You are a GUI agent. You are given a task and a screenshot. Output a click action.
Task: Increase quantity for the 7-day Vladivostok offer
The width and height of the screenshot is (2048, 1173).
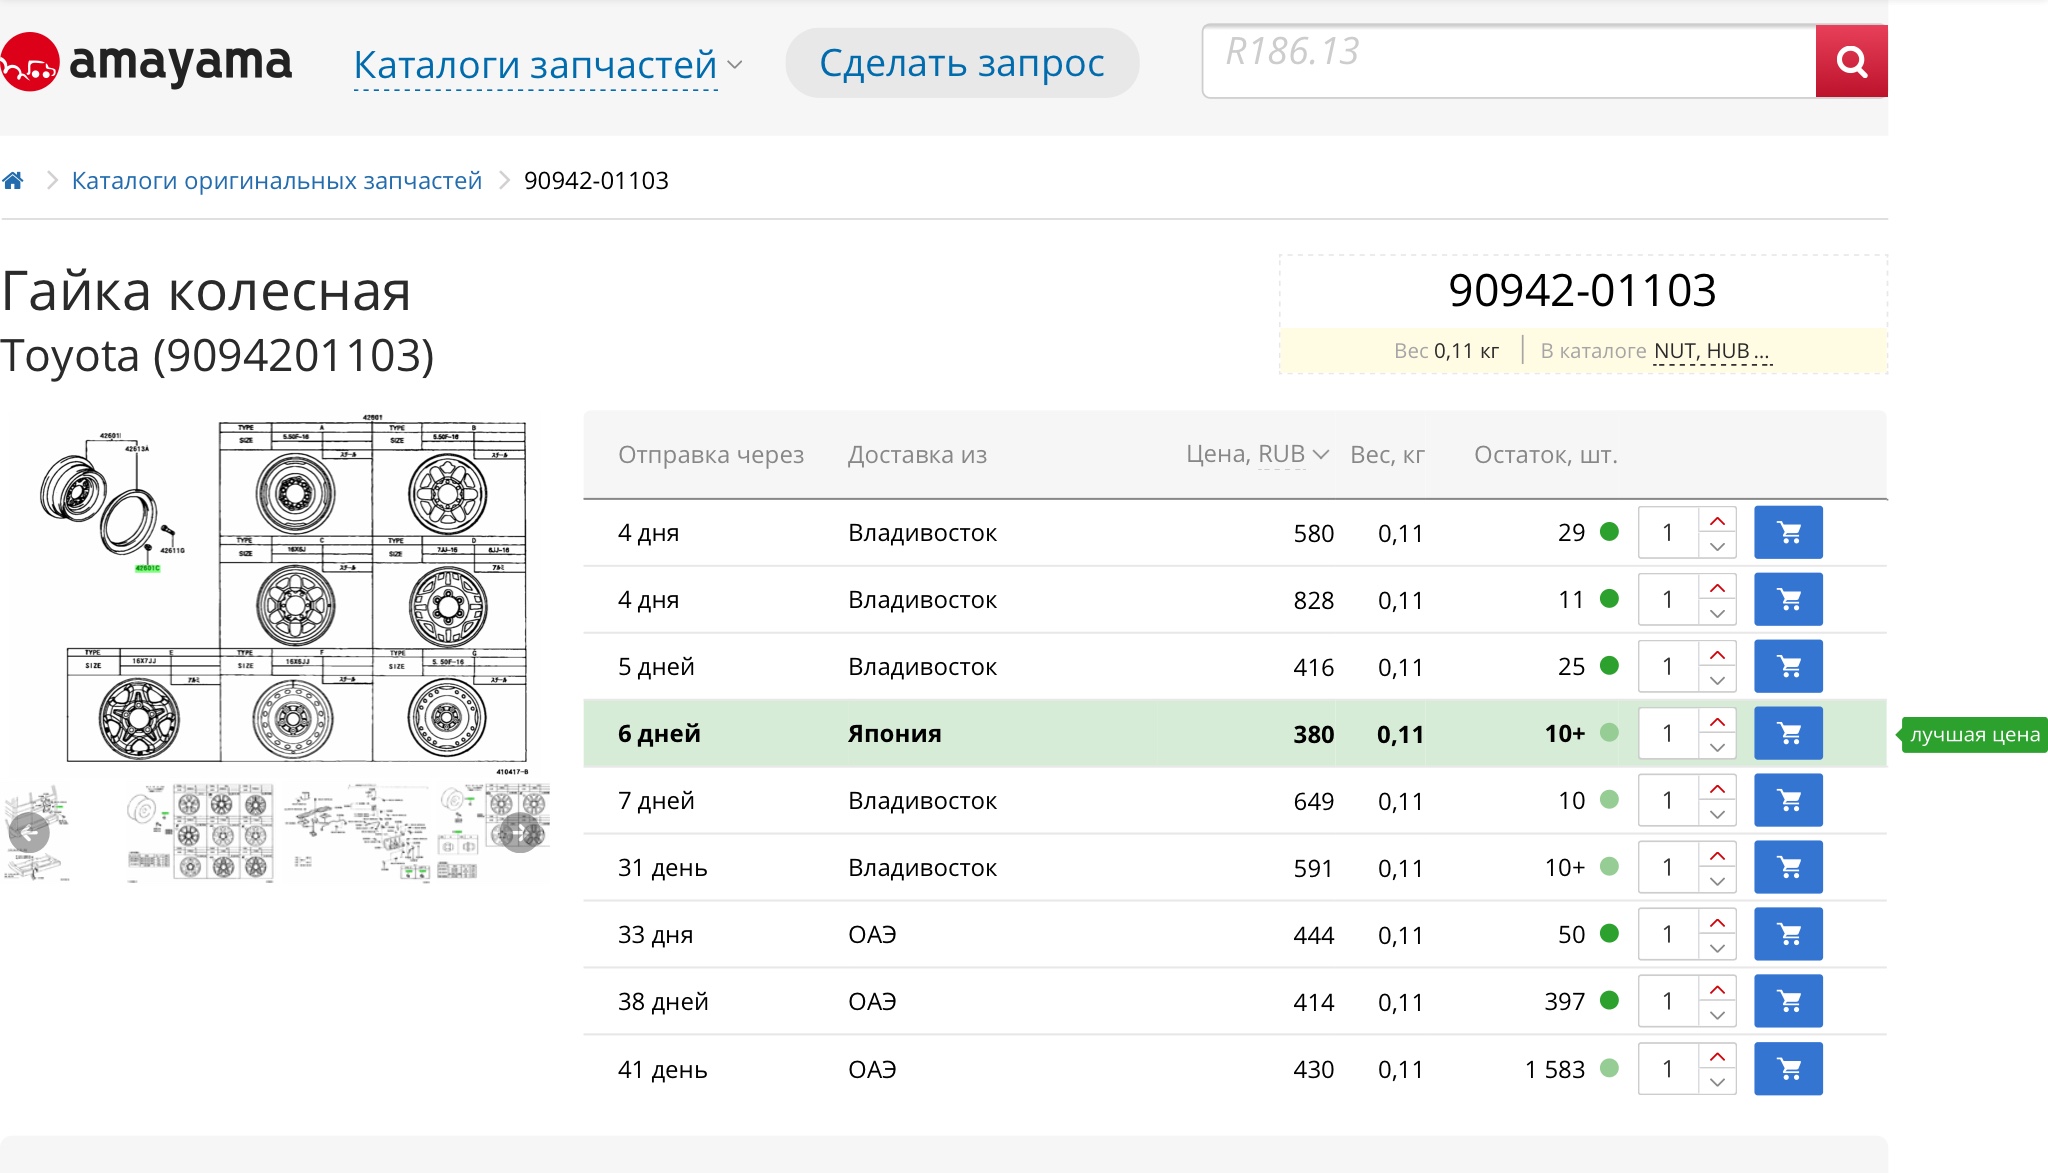(1717, 789)
